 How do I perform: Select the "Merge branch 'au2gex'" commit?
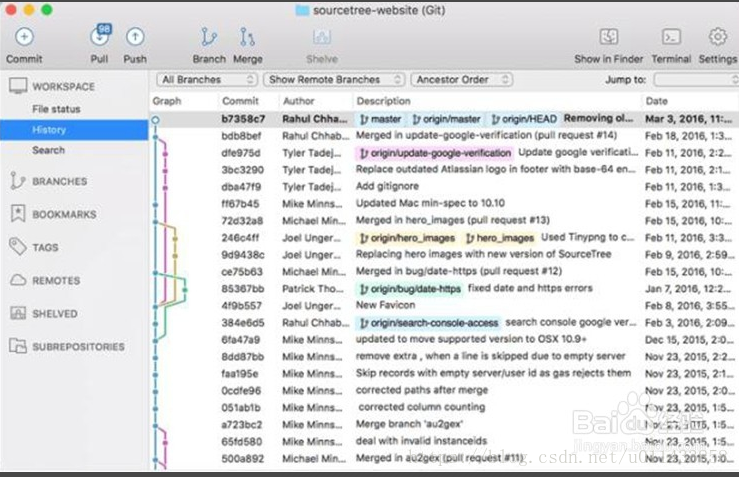point(409,424)
